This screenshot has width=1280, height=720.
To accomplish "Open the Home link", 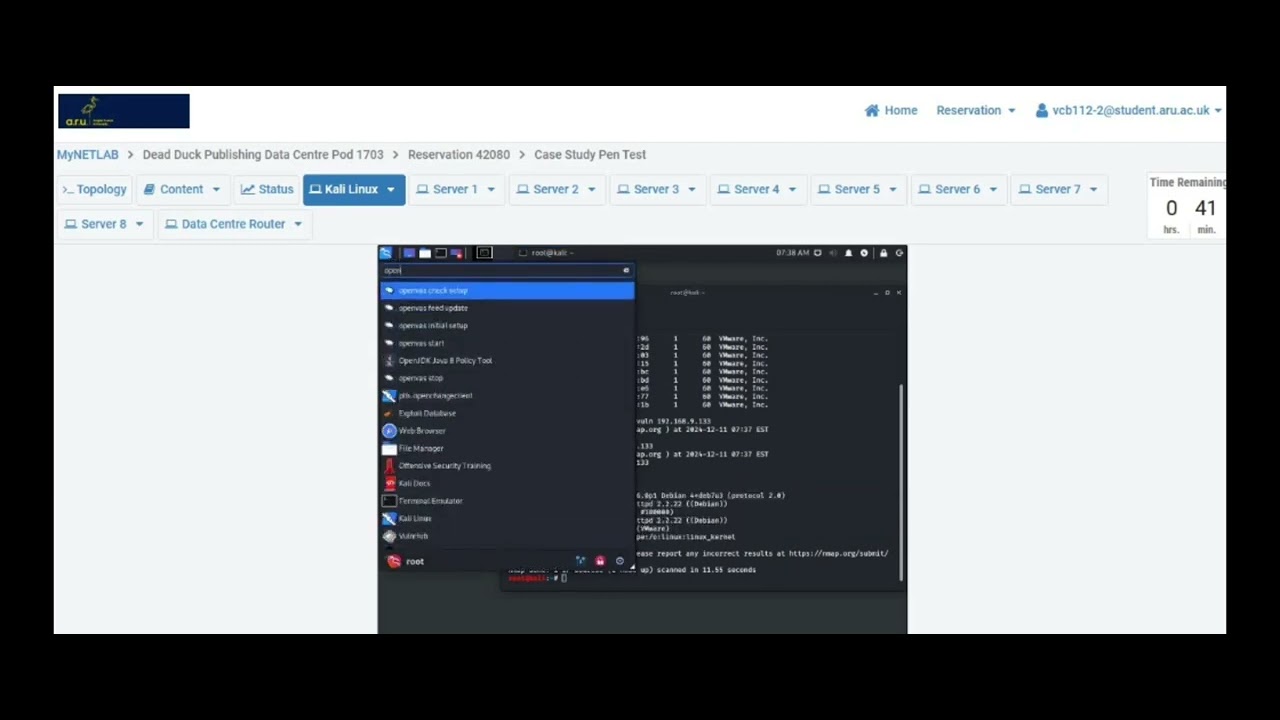I will click(891, 110).
